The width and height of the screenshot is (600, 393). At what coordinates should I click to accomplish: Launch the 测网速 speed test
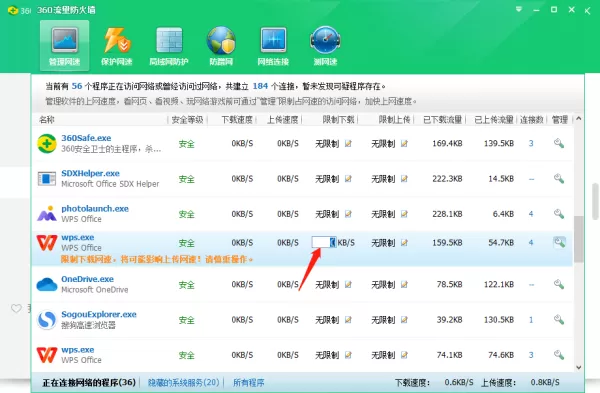coord(325,46)
